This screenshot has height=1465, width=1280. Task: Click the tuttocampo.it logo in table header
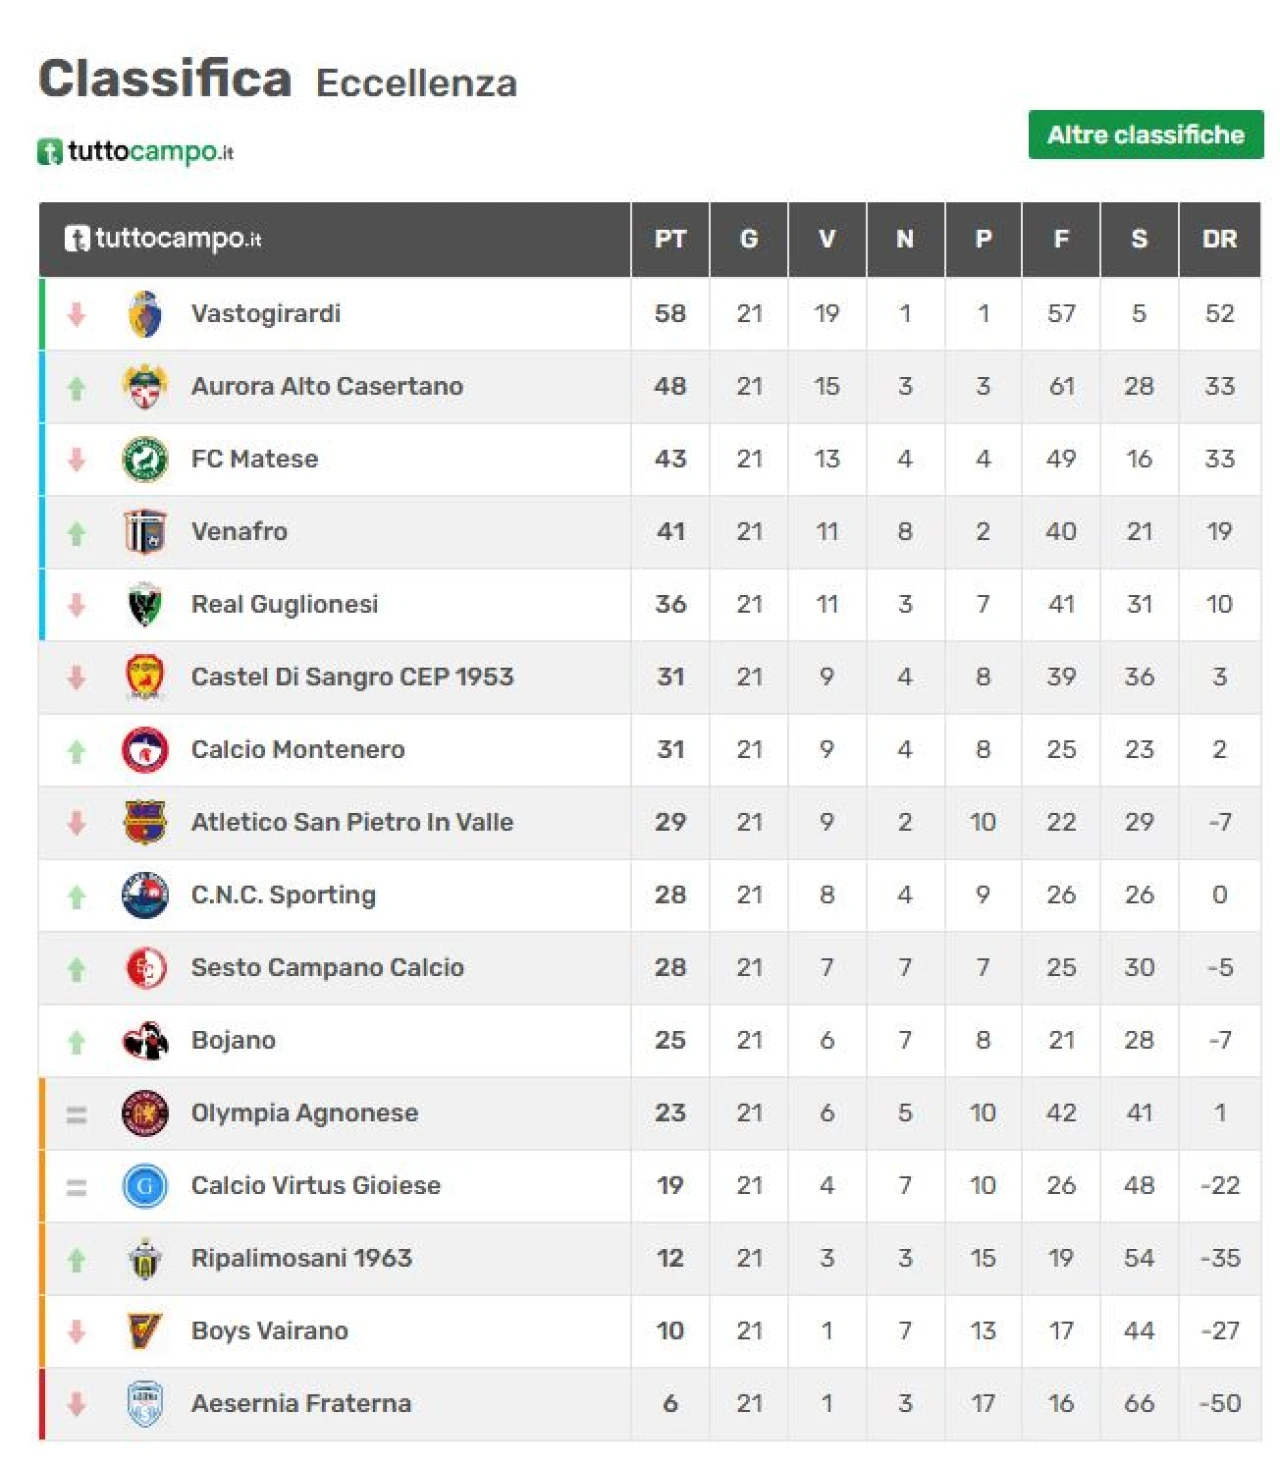click(x=163, y=238)
